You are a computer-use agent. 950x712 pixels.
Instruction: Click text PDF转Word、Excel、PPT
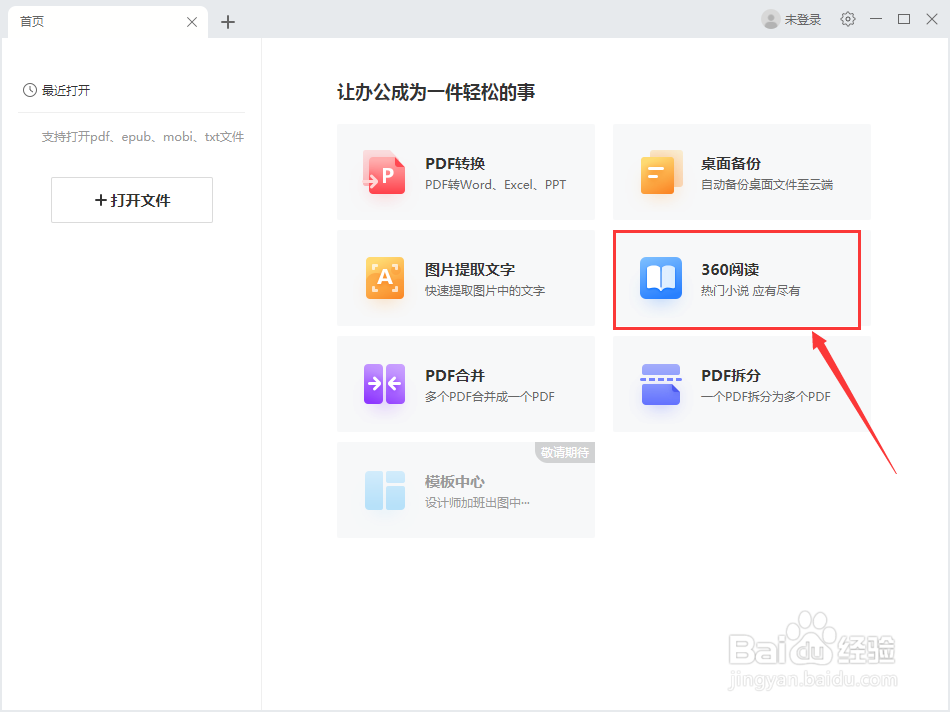coord(496,185)
